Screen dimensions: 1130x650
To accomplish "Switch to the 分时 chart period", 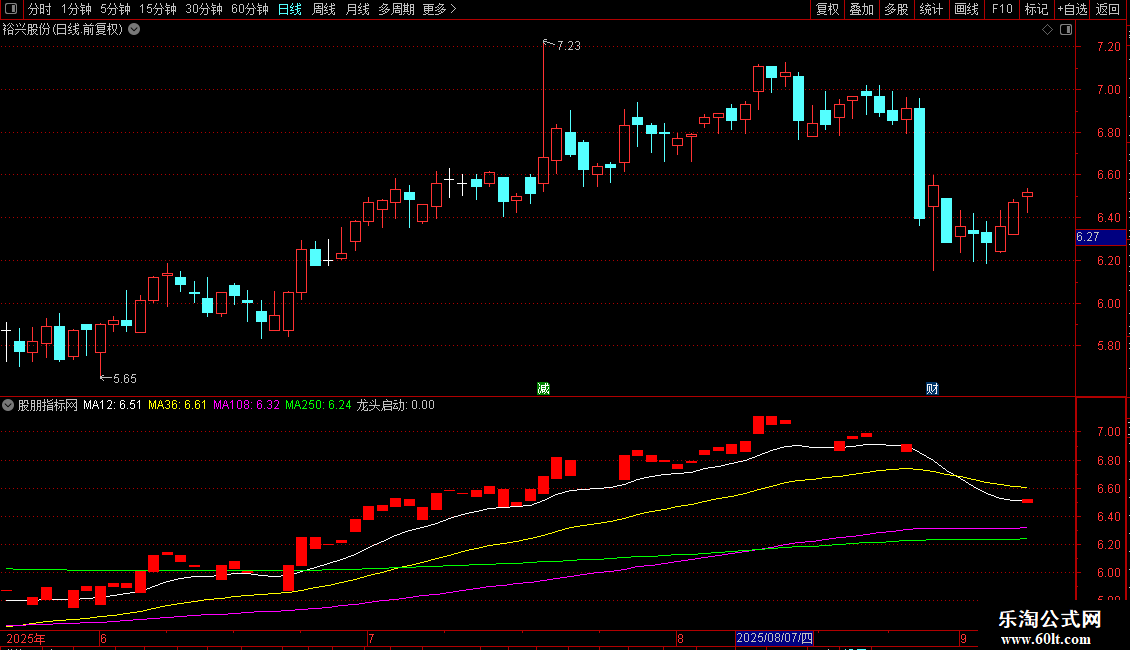I will [x=40, y=9].
